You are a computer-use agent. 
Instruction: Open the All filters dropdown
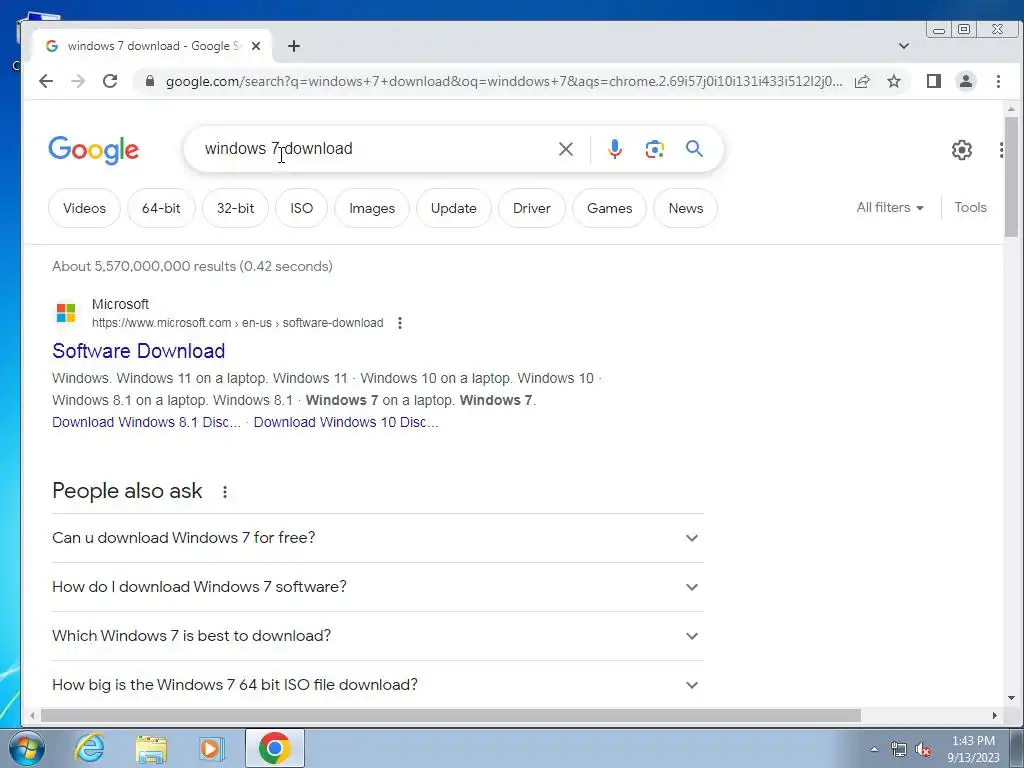coord(890,208)
